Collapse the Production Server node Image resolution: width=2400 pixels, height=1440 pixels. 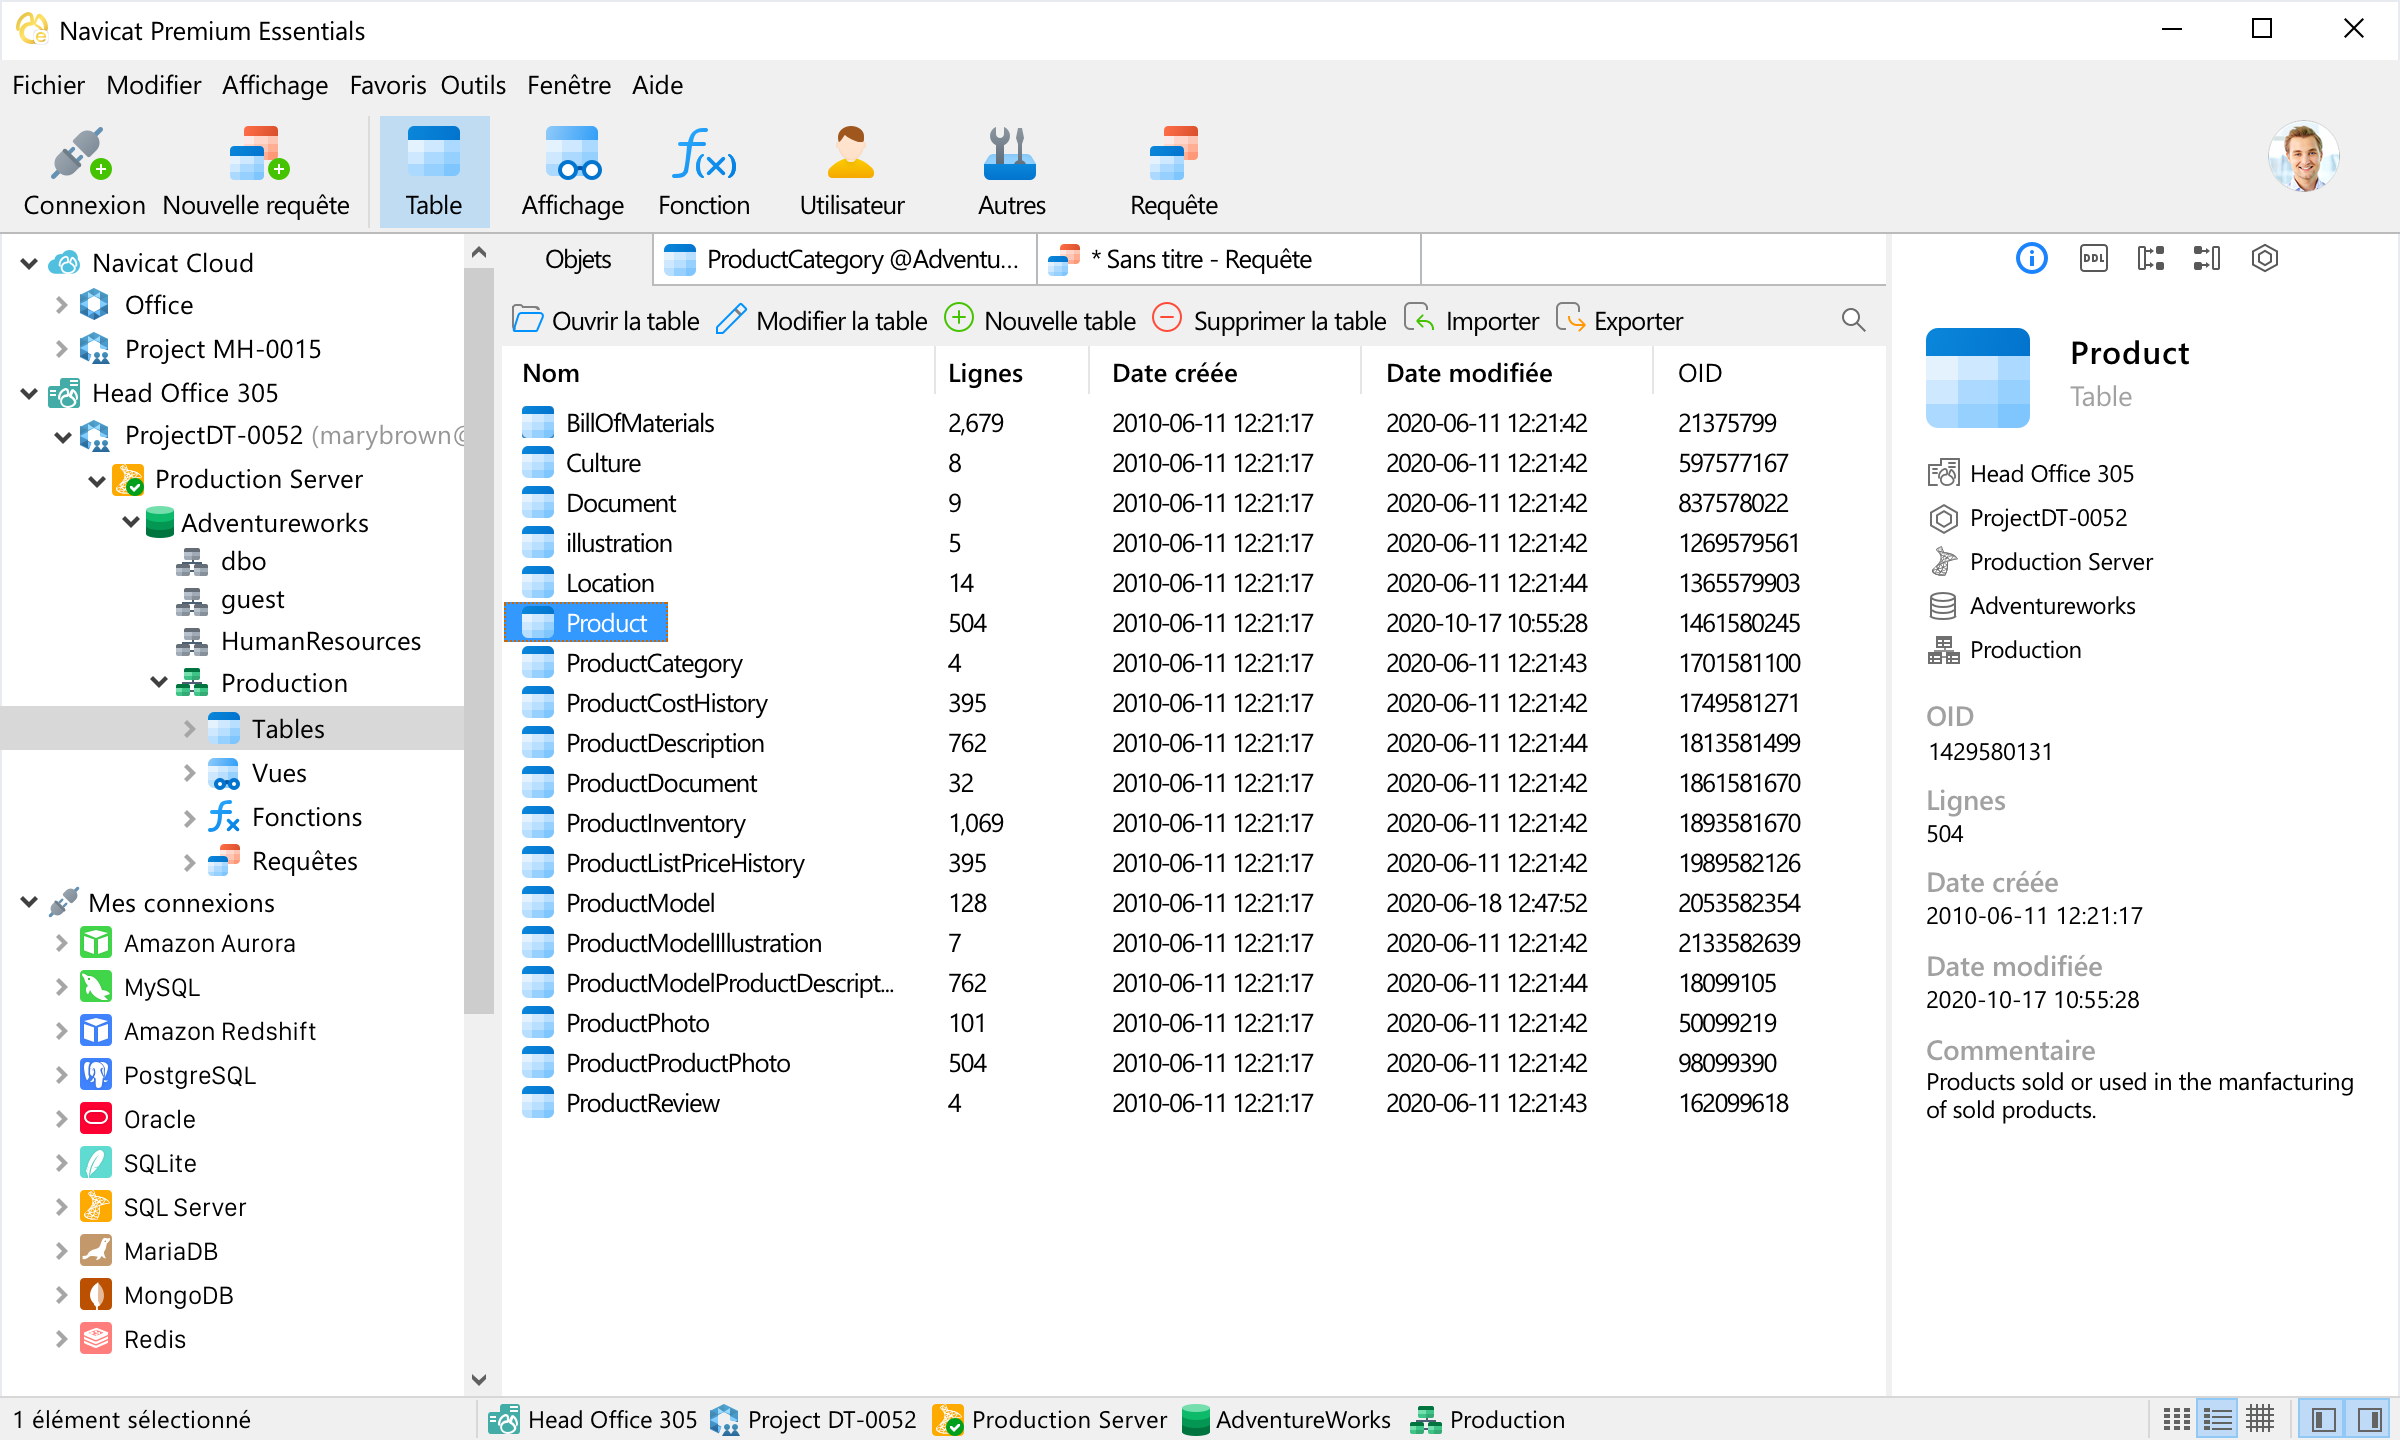(x=97, y=480)
